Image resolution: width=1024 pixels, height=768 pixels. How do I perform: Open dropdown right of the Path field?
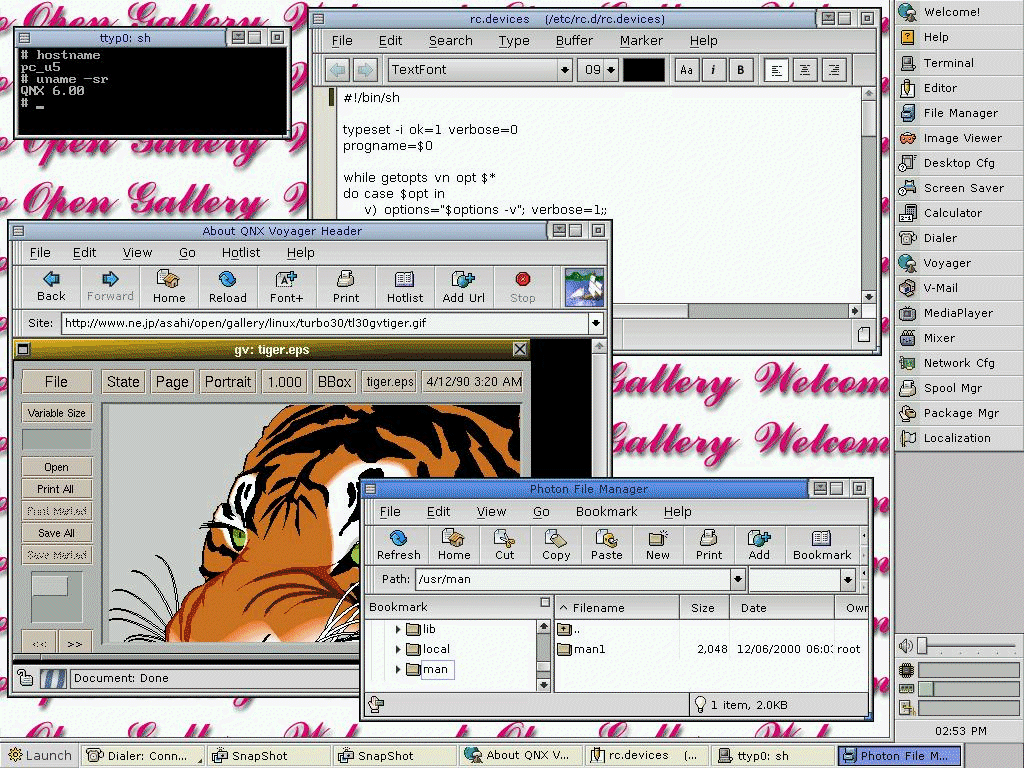tap(847, 579)
